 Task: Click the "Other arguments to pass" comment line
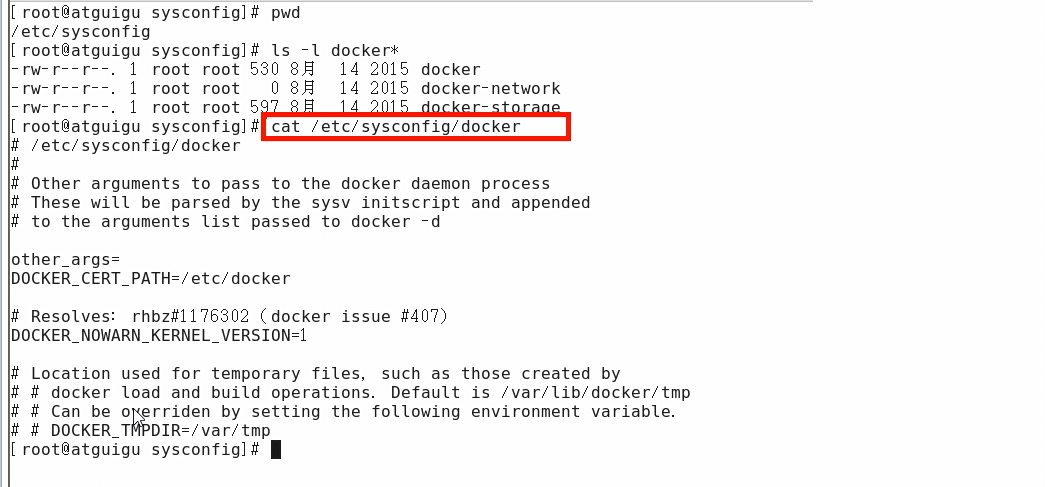pos(280,184)
